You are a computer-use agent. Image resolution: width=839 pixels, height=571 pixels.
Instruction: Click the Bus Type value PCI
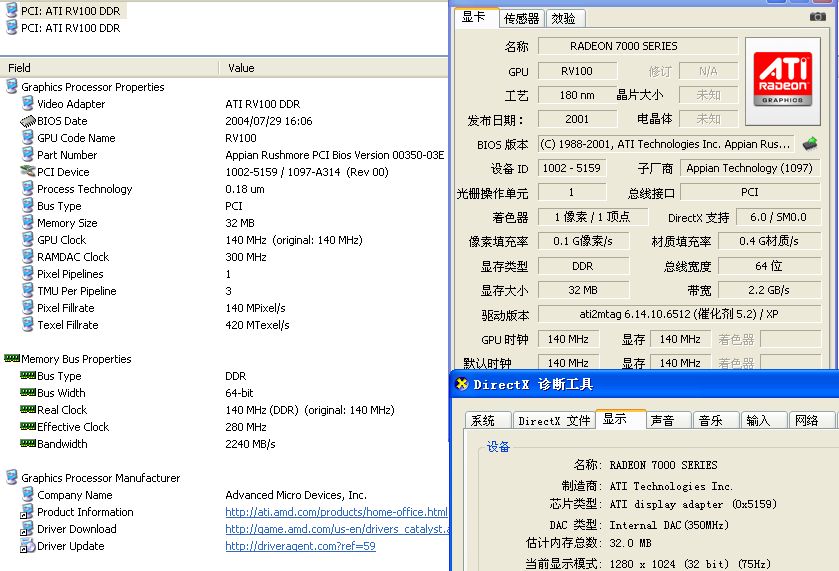(x=234, y=206)
